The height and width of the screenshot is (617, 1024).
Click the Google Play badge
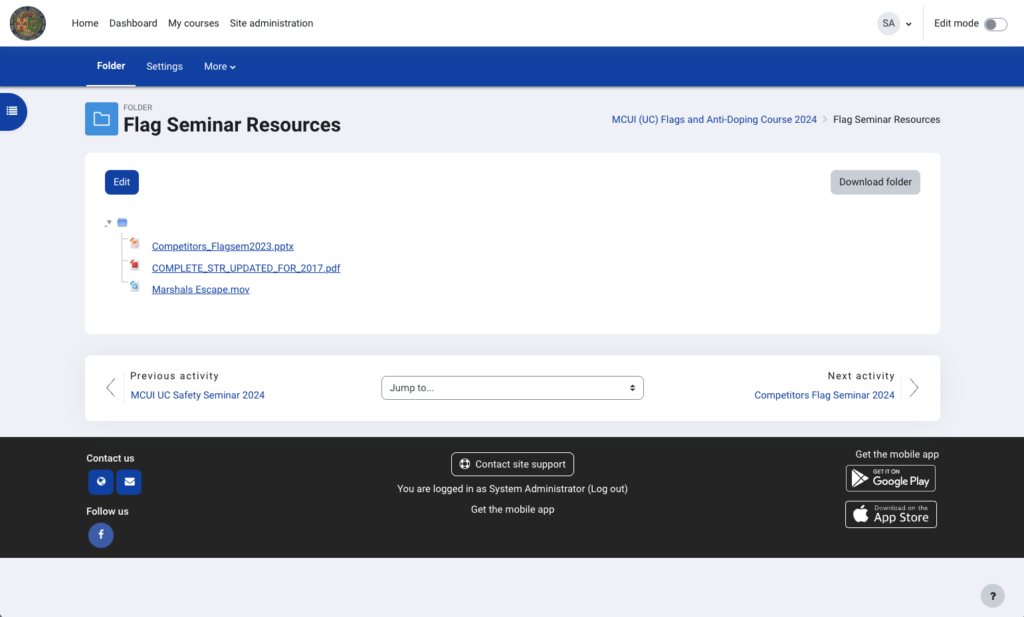(890, 478)
